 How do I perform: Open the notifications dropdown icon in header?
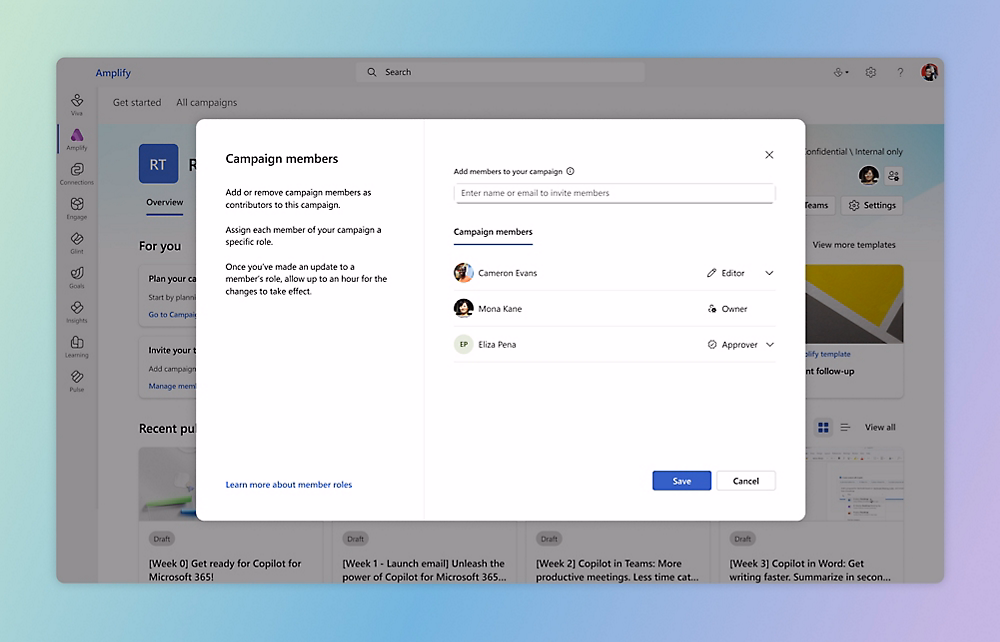pos(841,72)
